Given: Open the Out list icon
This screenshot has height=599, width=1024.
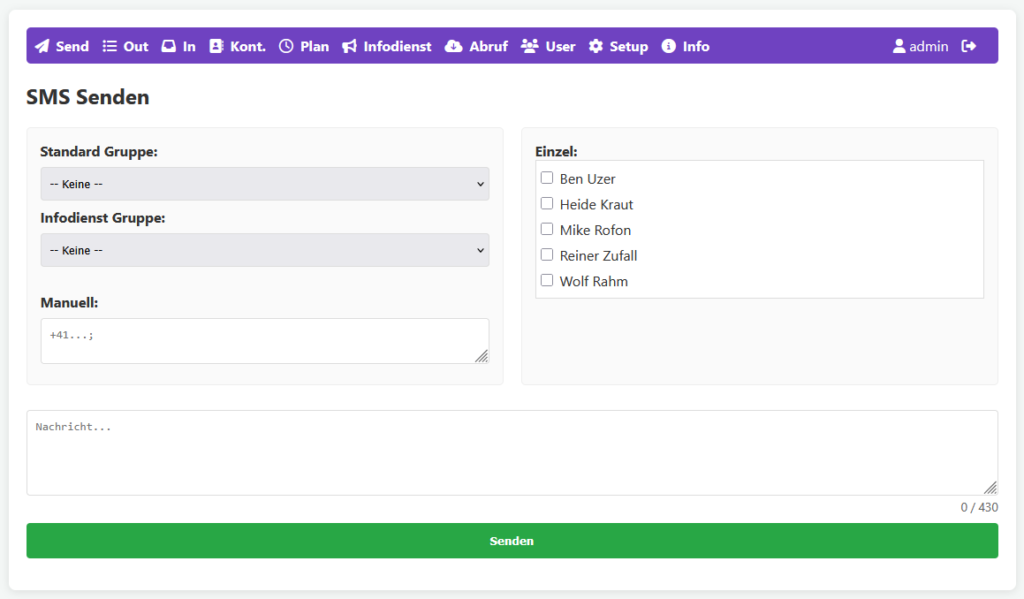Looking at the screenshot, I should pyautogui.click(x=110, y=46).
